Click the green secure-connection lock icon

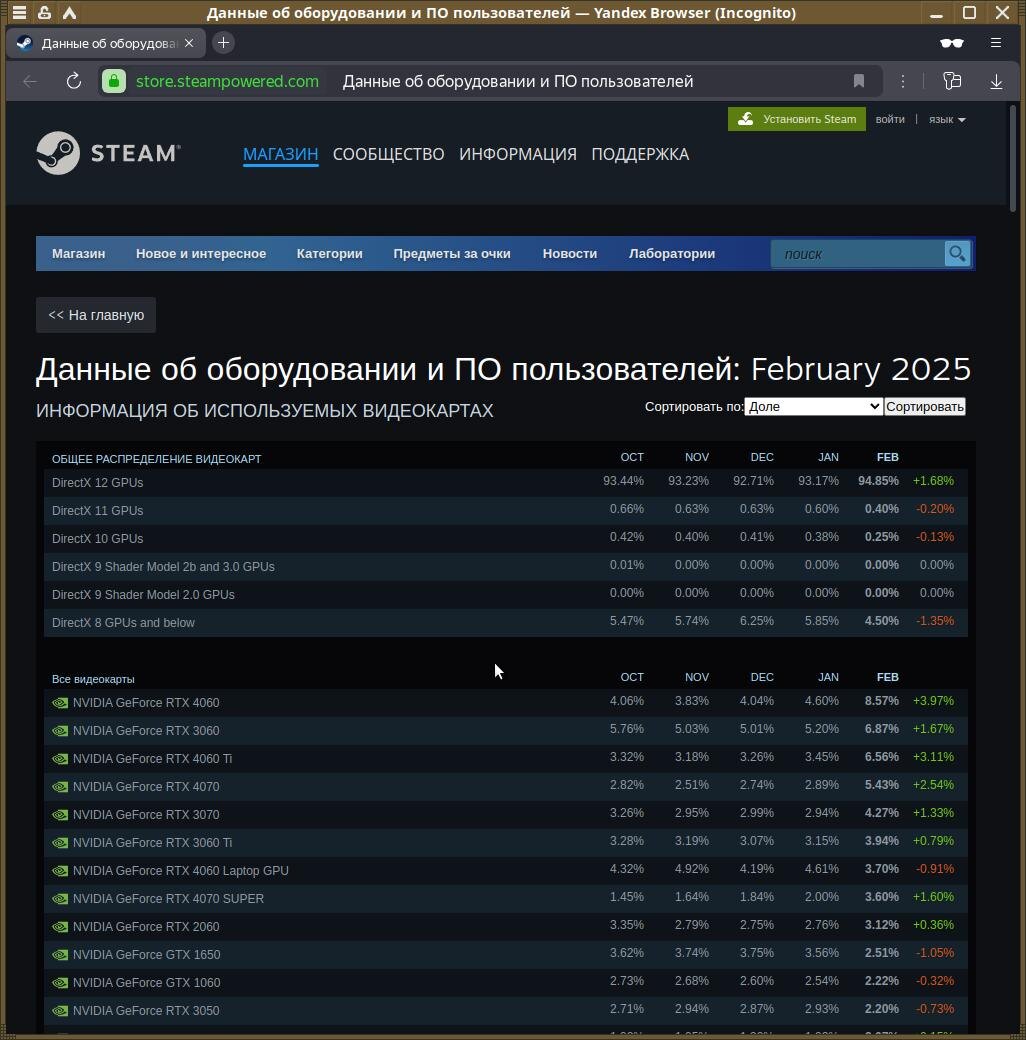pyautogui.click(x=114, y=82)
